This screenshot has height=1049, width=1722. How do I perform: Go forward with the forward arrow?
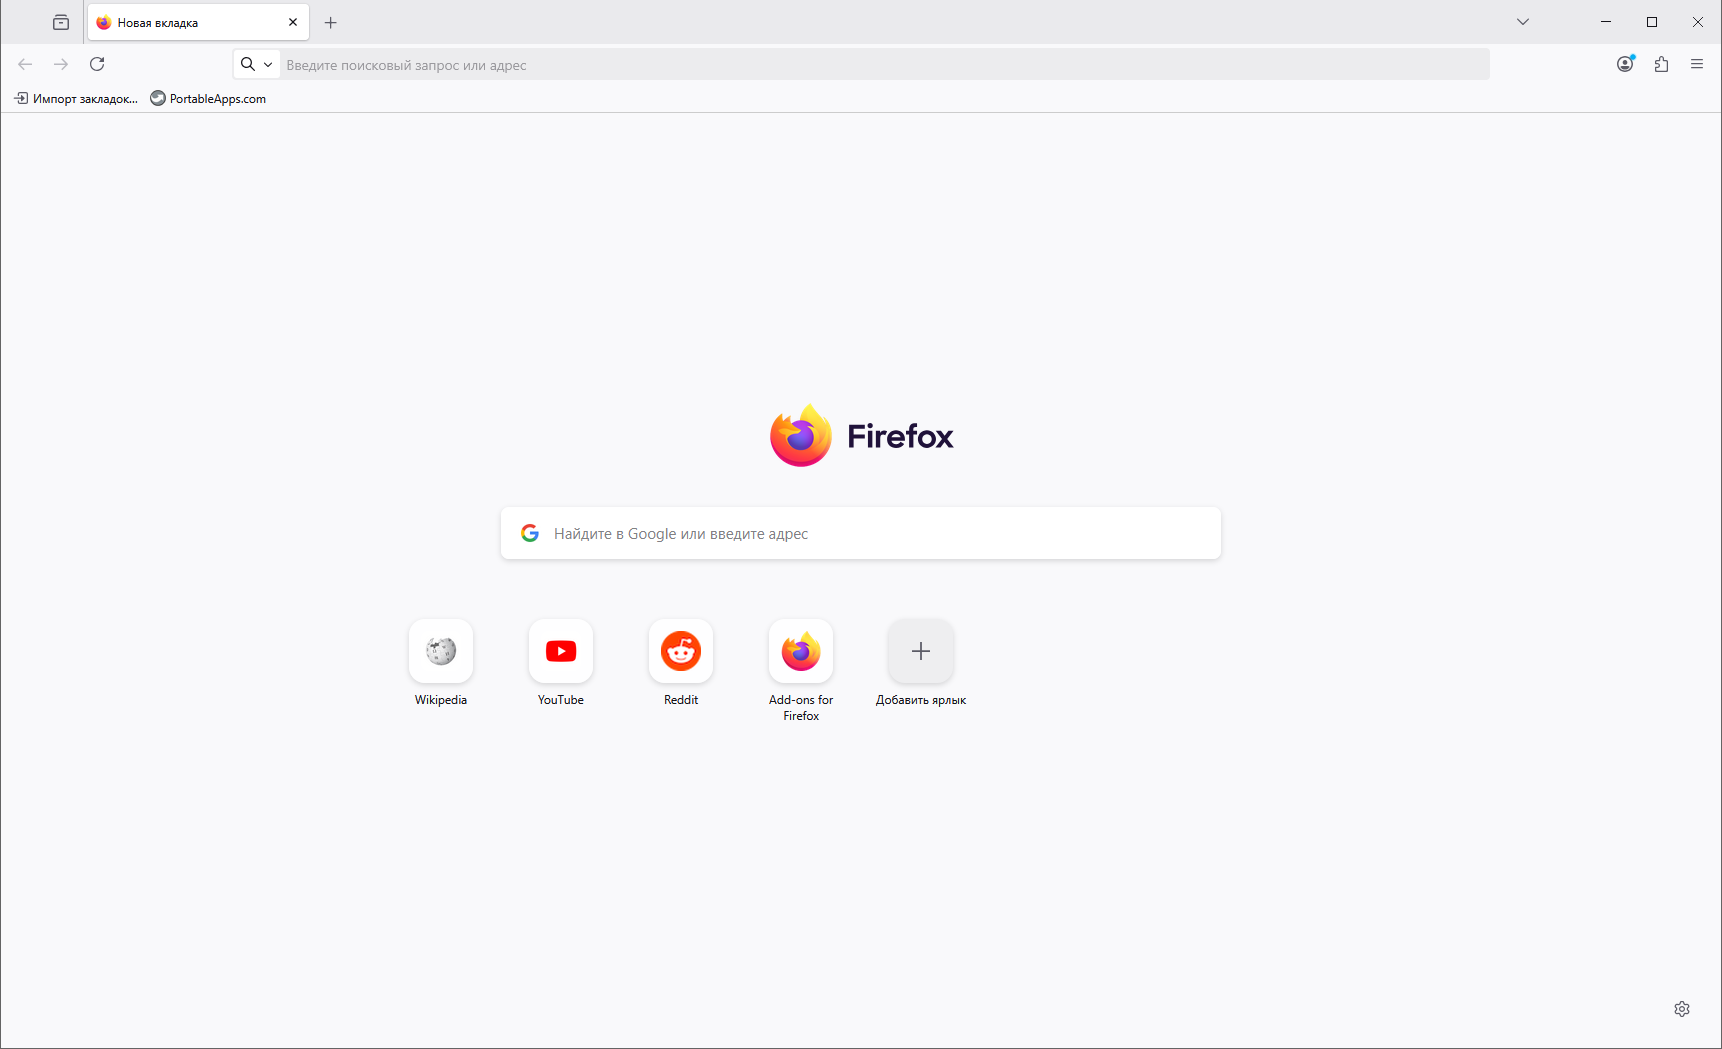(61, 64)
